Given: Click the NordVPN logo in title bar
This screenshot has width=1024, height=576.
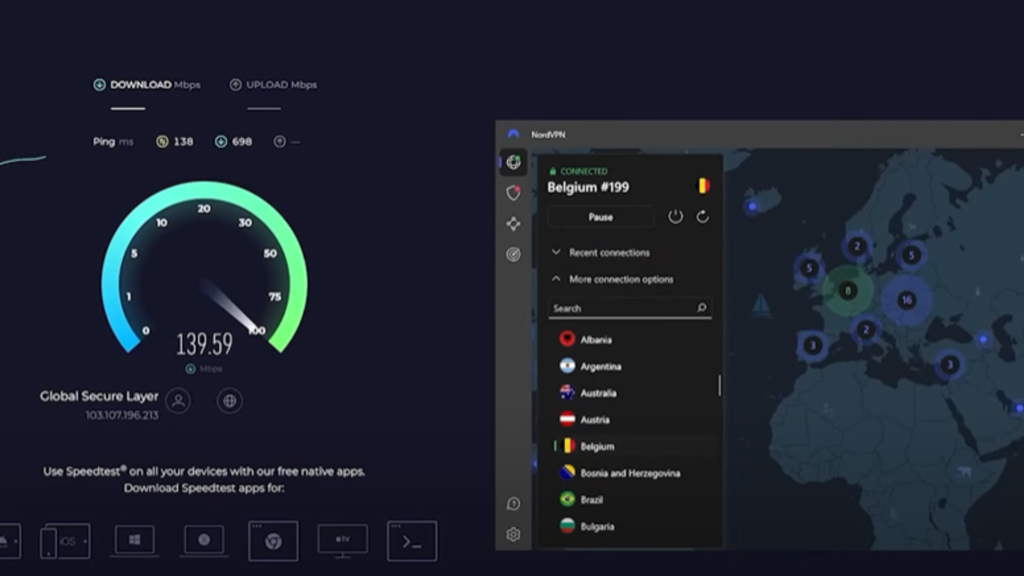Looking at the screenshot, I should click(513, 134).
